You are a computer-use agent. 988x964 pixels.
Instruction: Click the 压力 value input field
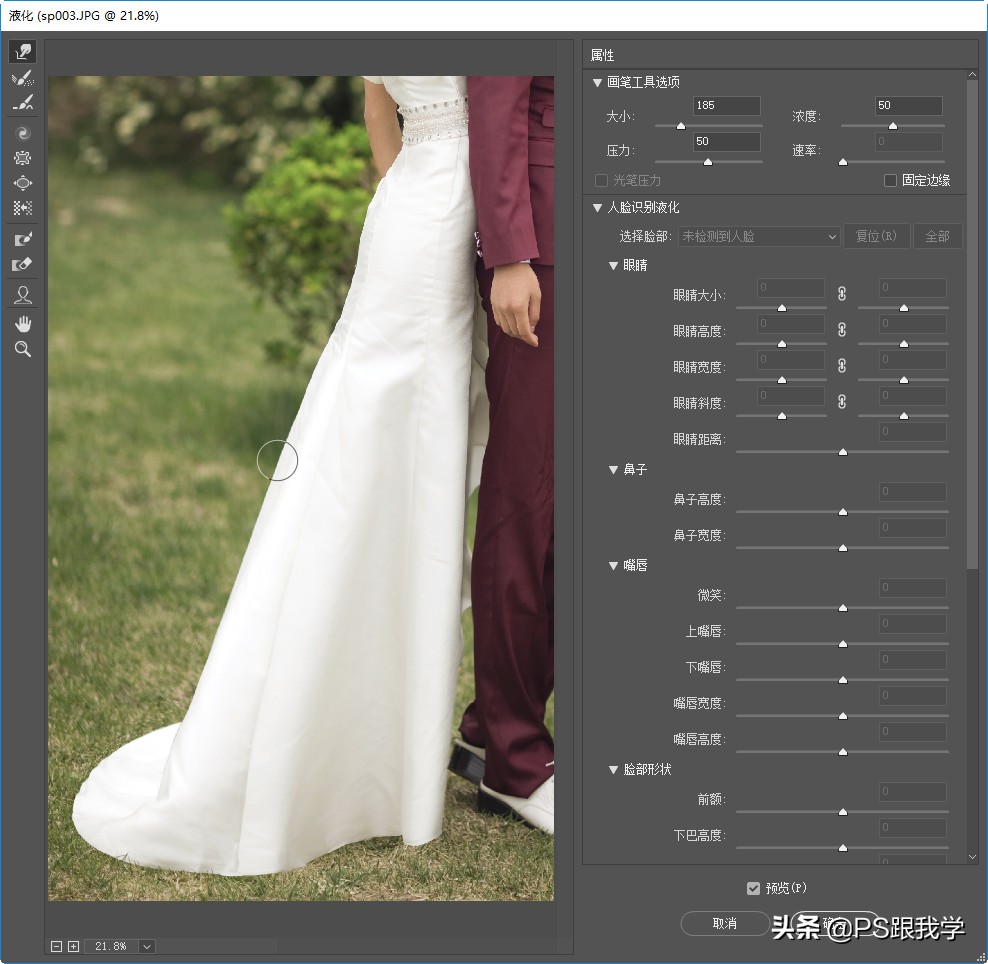pos(727,142)
